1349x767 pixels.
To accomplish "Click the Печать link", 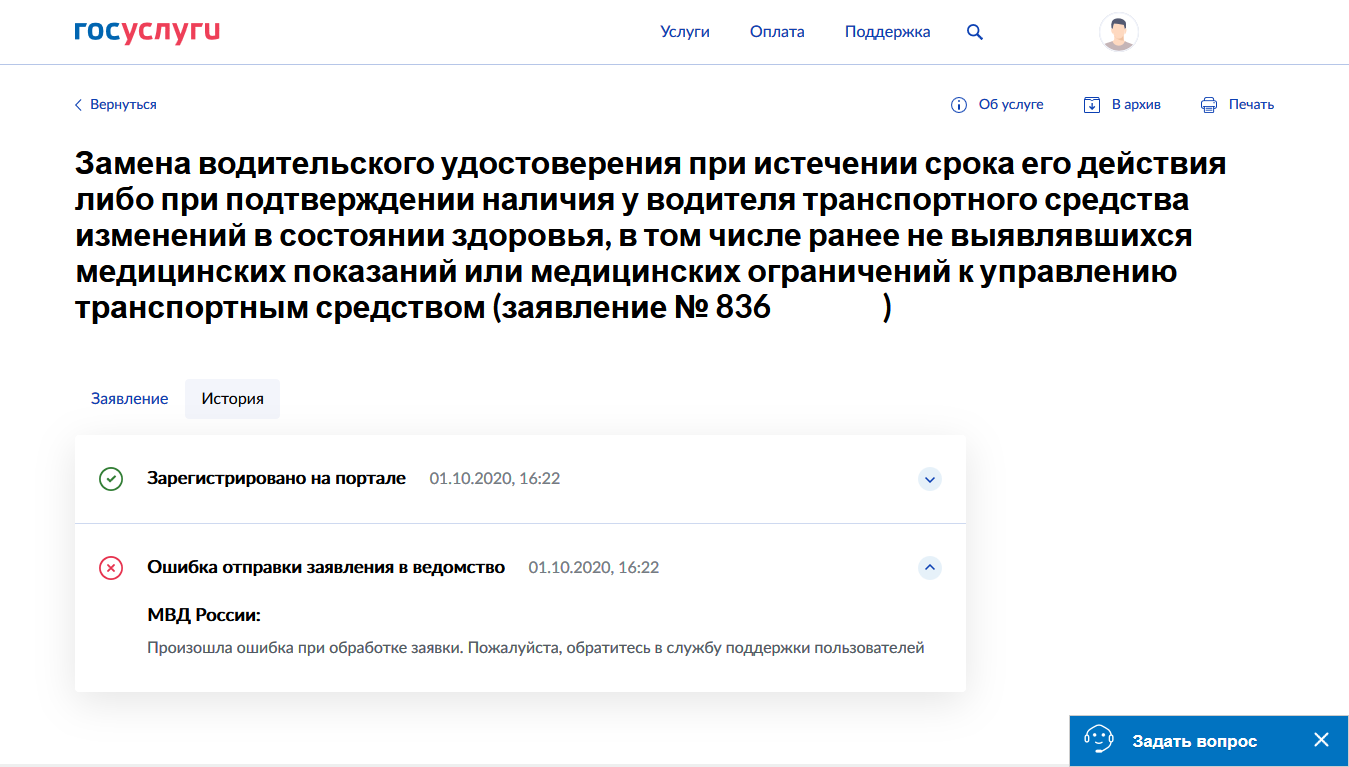I will (1251, 105).
